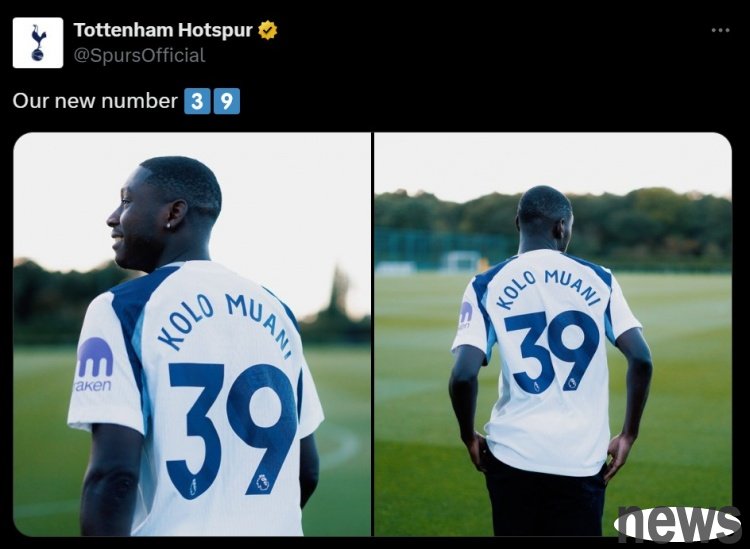Image resolution: width=750 pixels, height=549 pixels.
Task: Click the number 39 on left shirt
Action: pos(231,430)
